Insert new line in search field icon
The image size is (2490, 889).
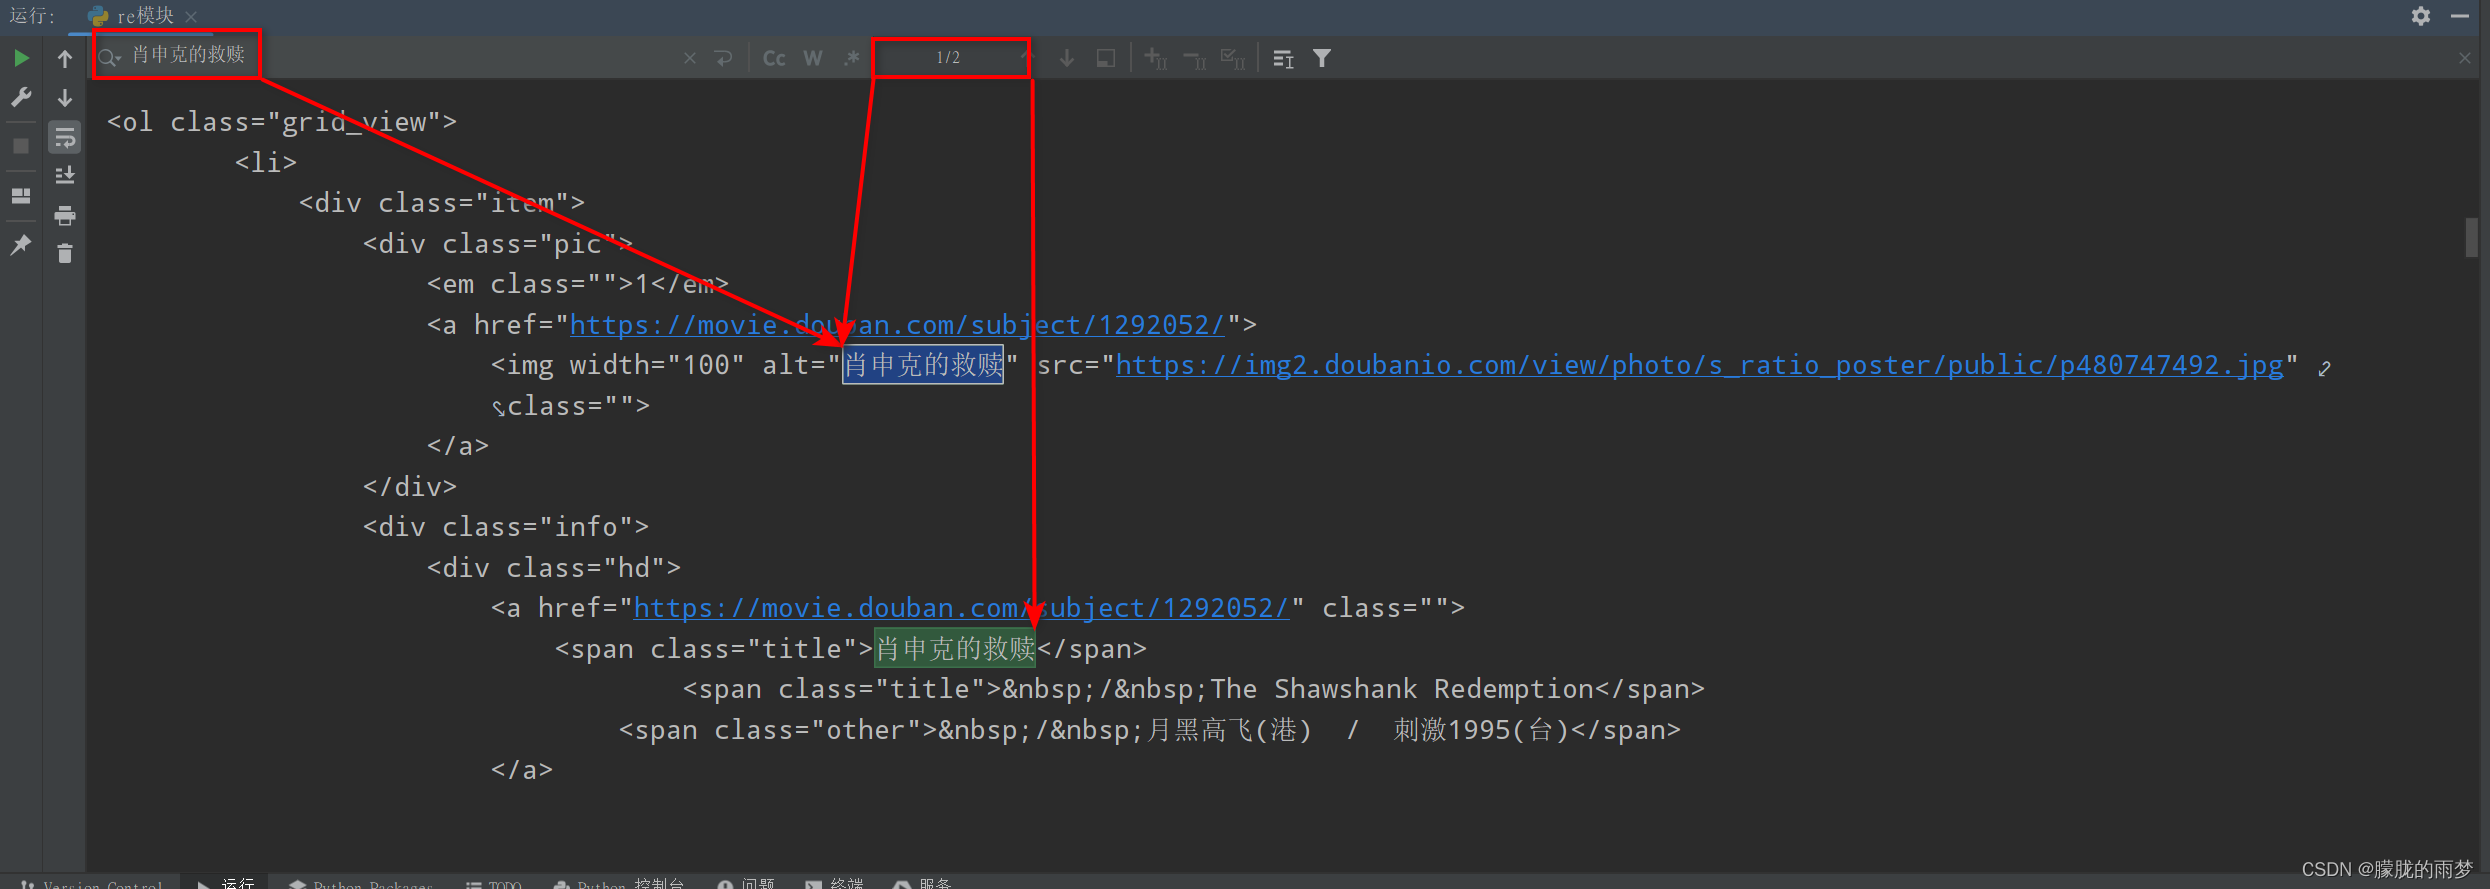724,58
